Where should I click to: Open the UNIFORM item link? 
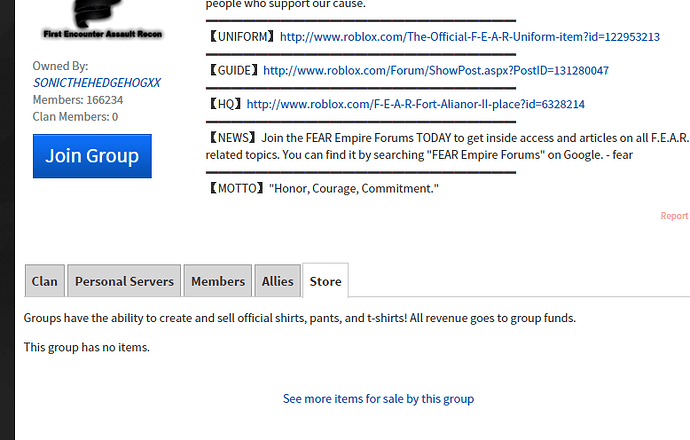(470, 37)
